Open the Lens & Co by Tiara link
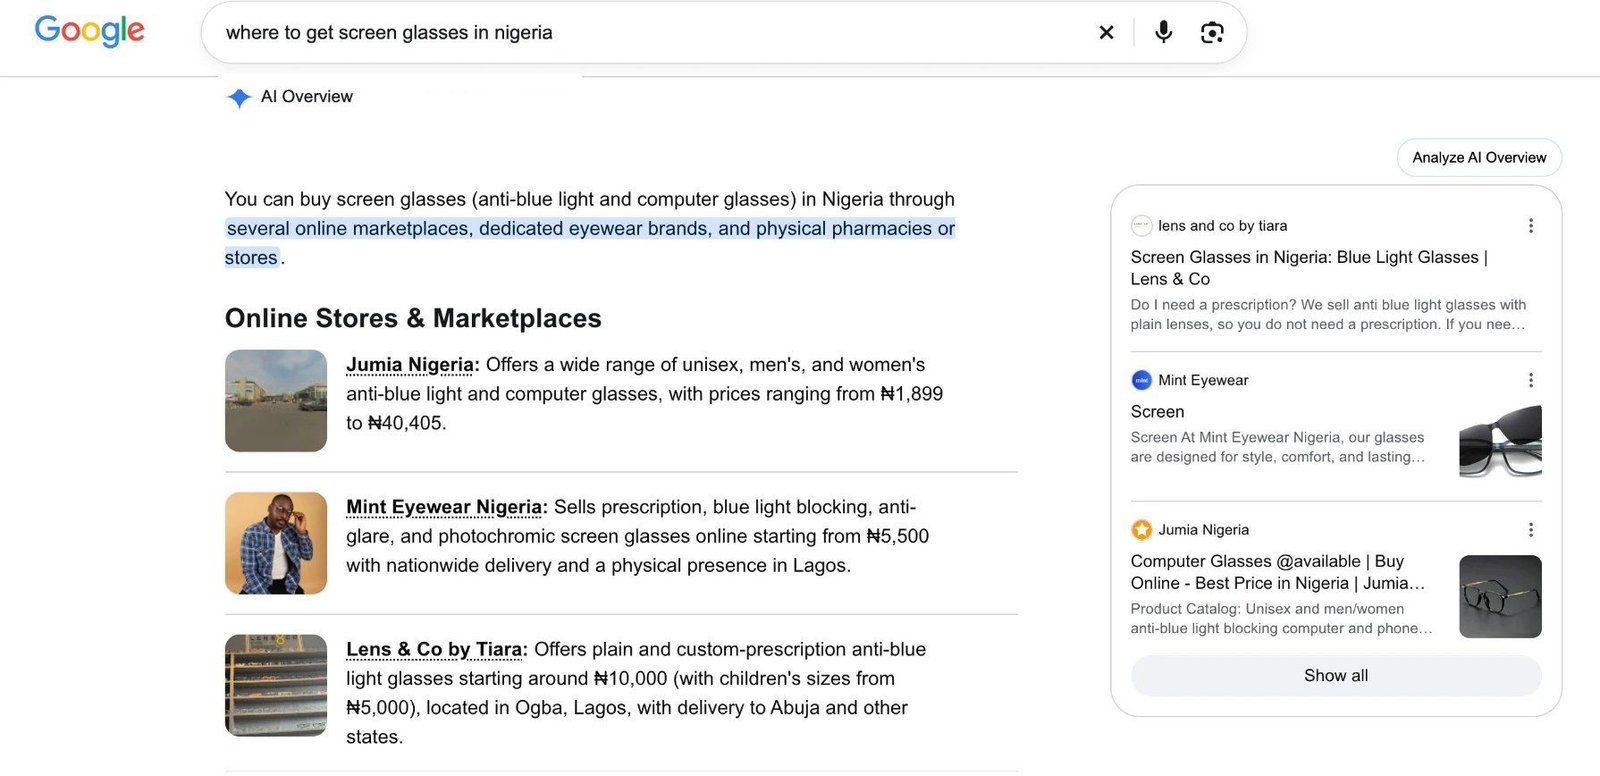 (x=434, y=650)
